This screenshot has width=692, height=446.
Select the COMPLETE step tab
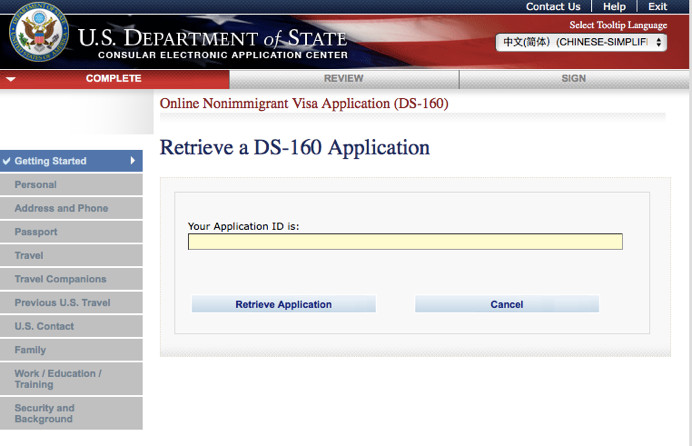pos(114,79)
